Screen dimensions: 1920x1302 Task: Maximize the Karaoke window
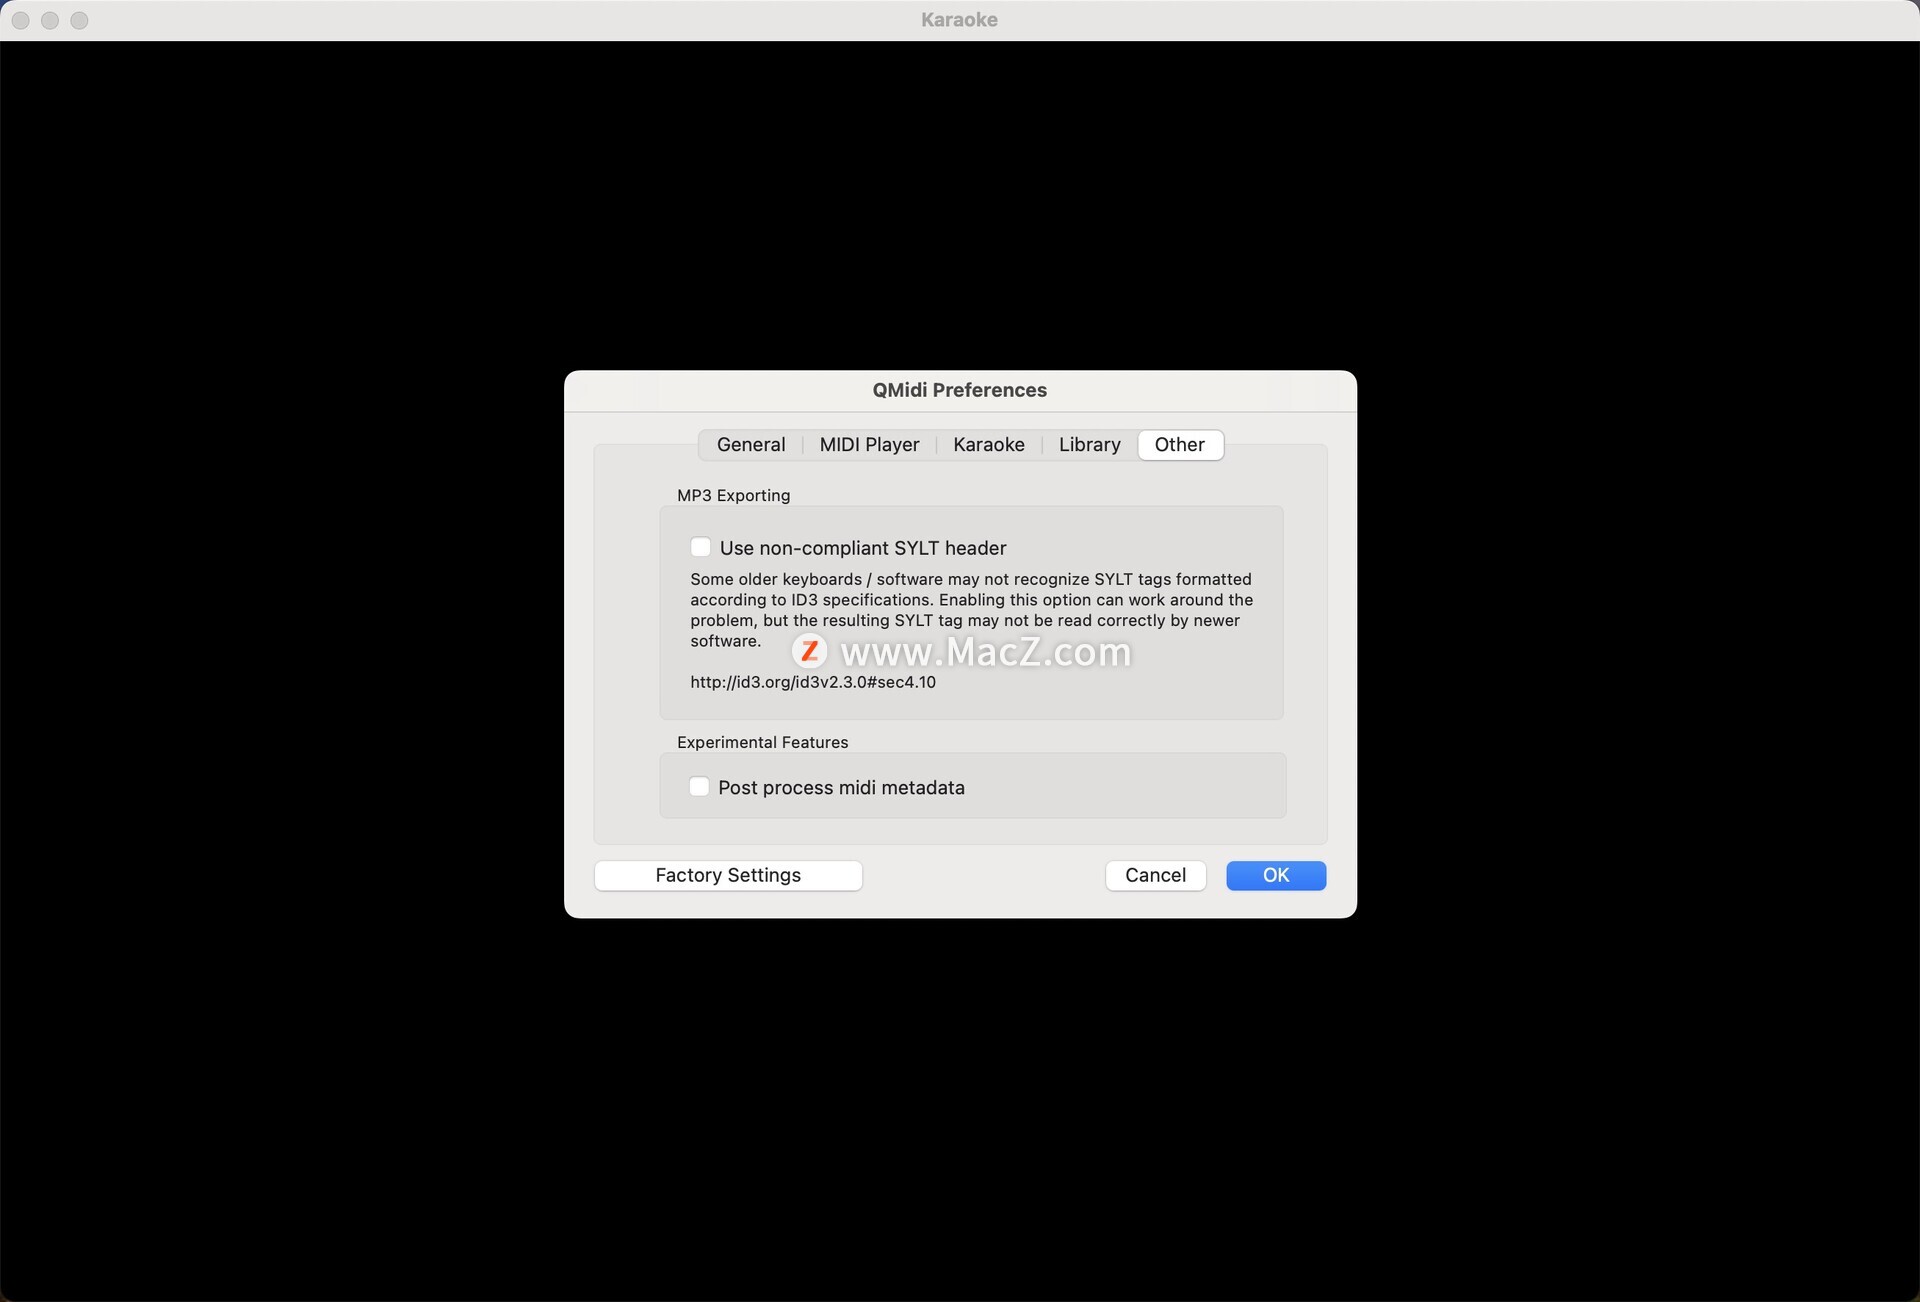coord(80,20)
